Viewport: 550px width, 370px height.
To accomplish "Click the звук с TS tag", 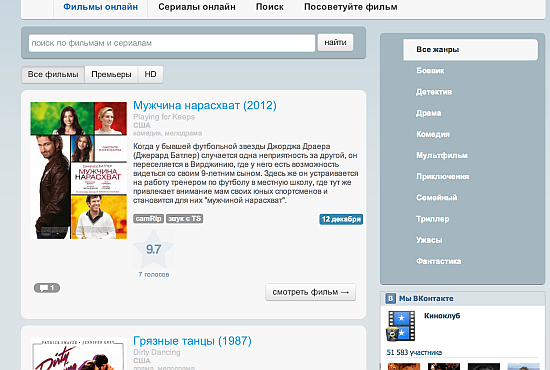I will (x=185, y=218).
